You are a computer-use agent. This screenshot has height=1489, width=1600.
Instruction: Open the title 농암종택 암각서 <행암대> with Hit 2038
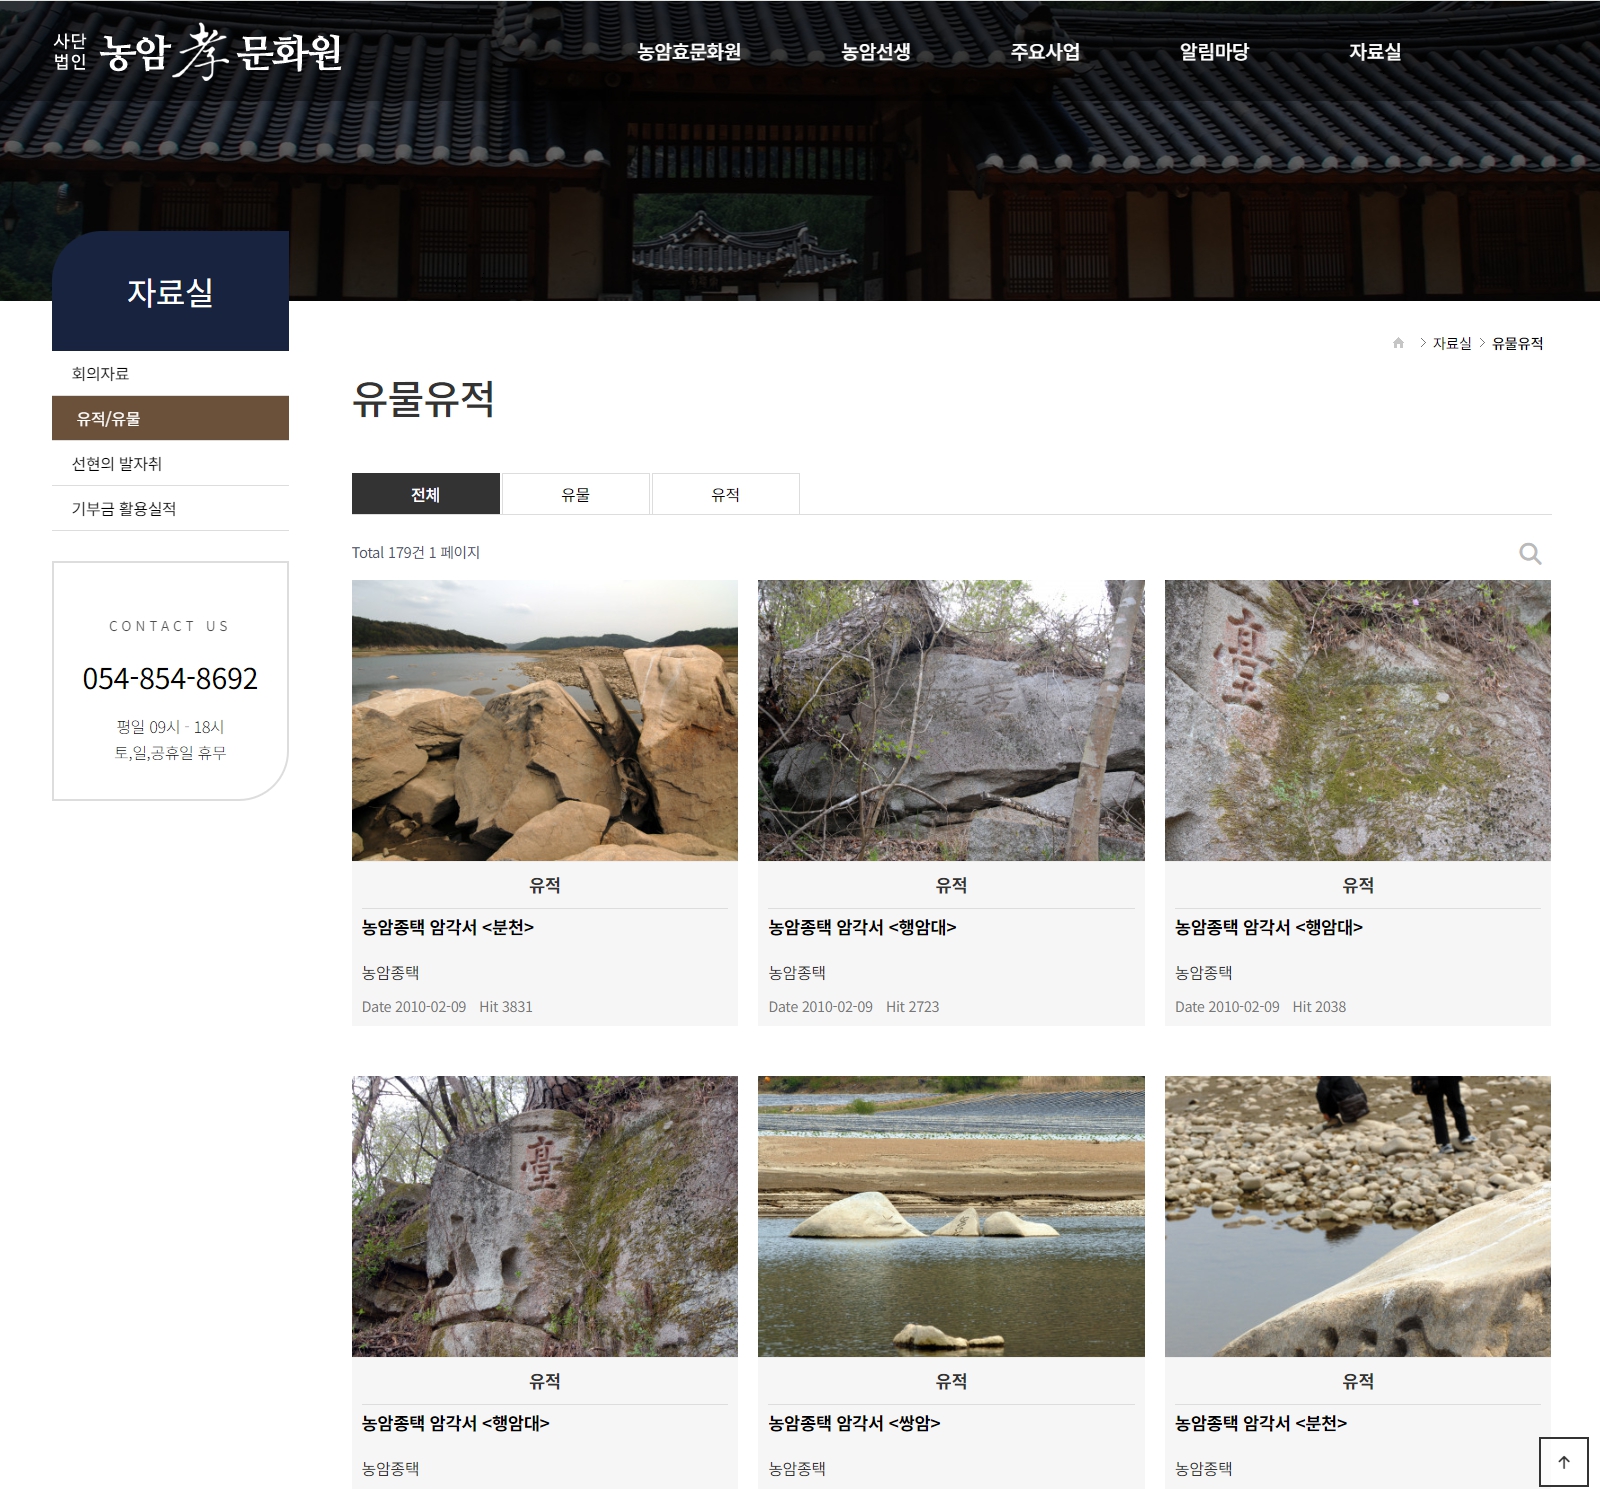(x=1269, y=927)
